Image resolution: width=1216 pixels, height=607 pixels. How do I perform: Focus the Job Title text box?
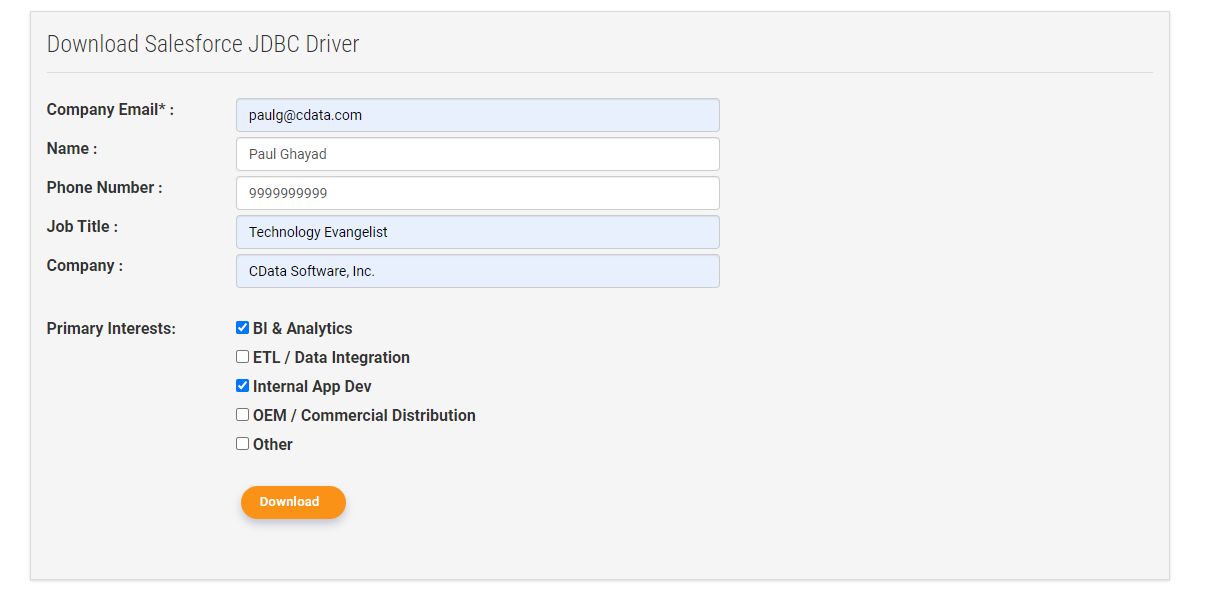click(x=477, y=232)
